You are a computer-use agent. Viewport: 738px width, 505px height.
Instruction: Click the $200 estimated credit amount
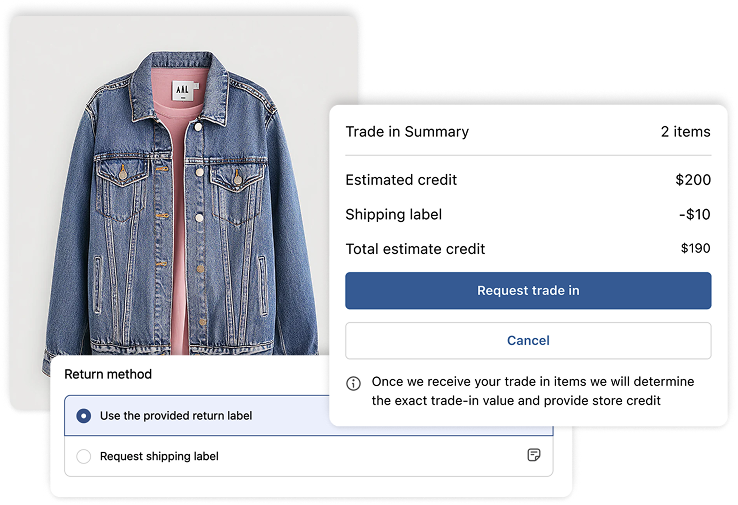point(693,181)
